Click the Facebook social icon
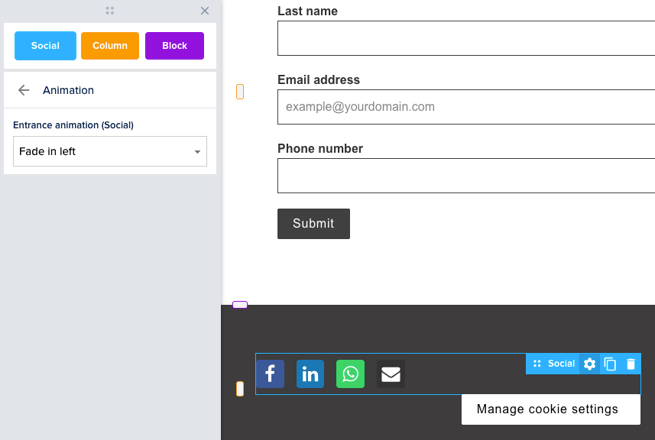The height and width of the screenshot is (440, 655). (270, 374)
